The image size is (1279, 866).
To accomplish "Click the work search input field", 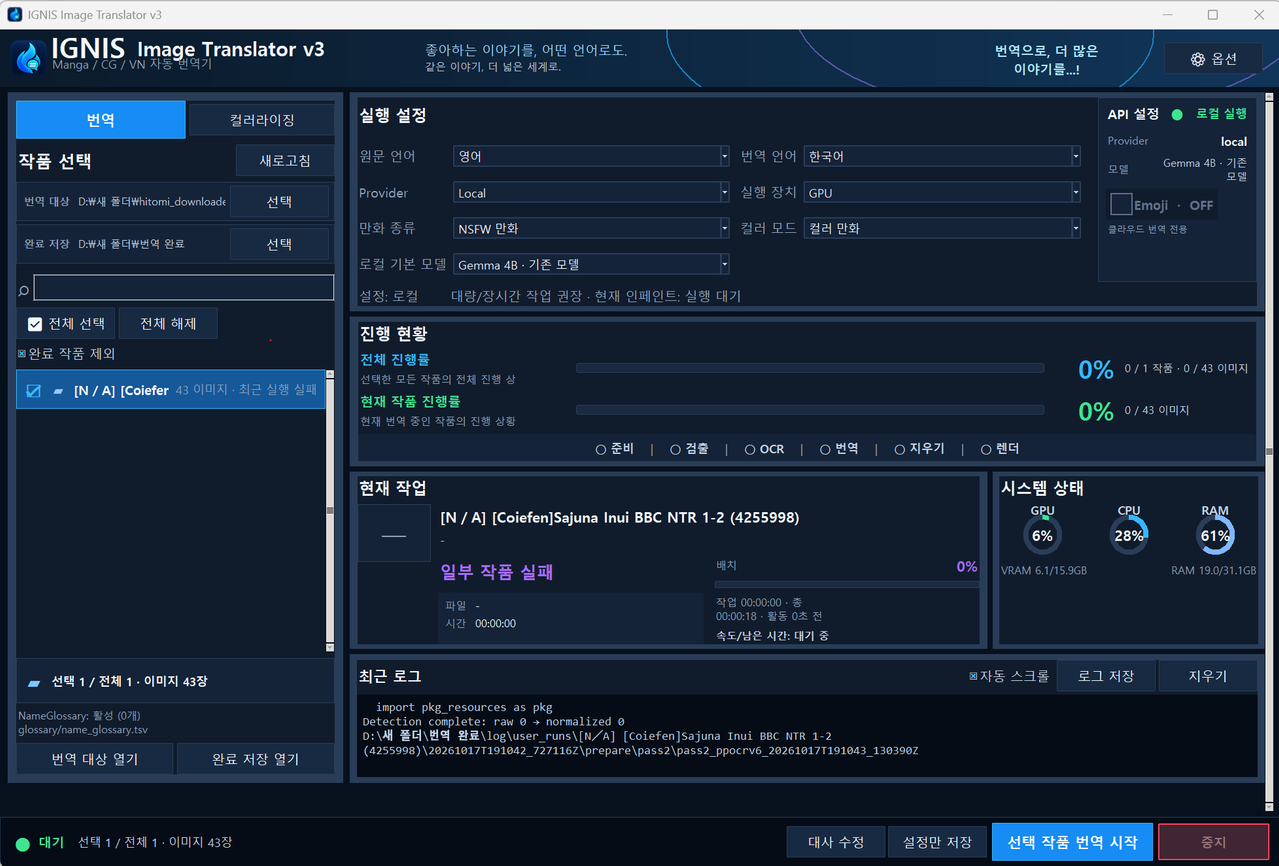I will [x=184, y=288].
